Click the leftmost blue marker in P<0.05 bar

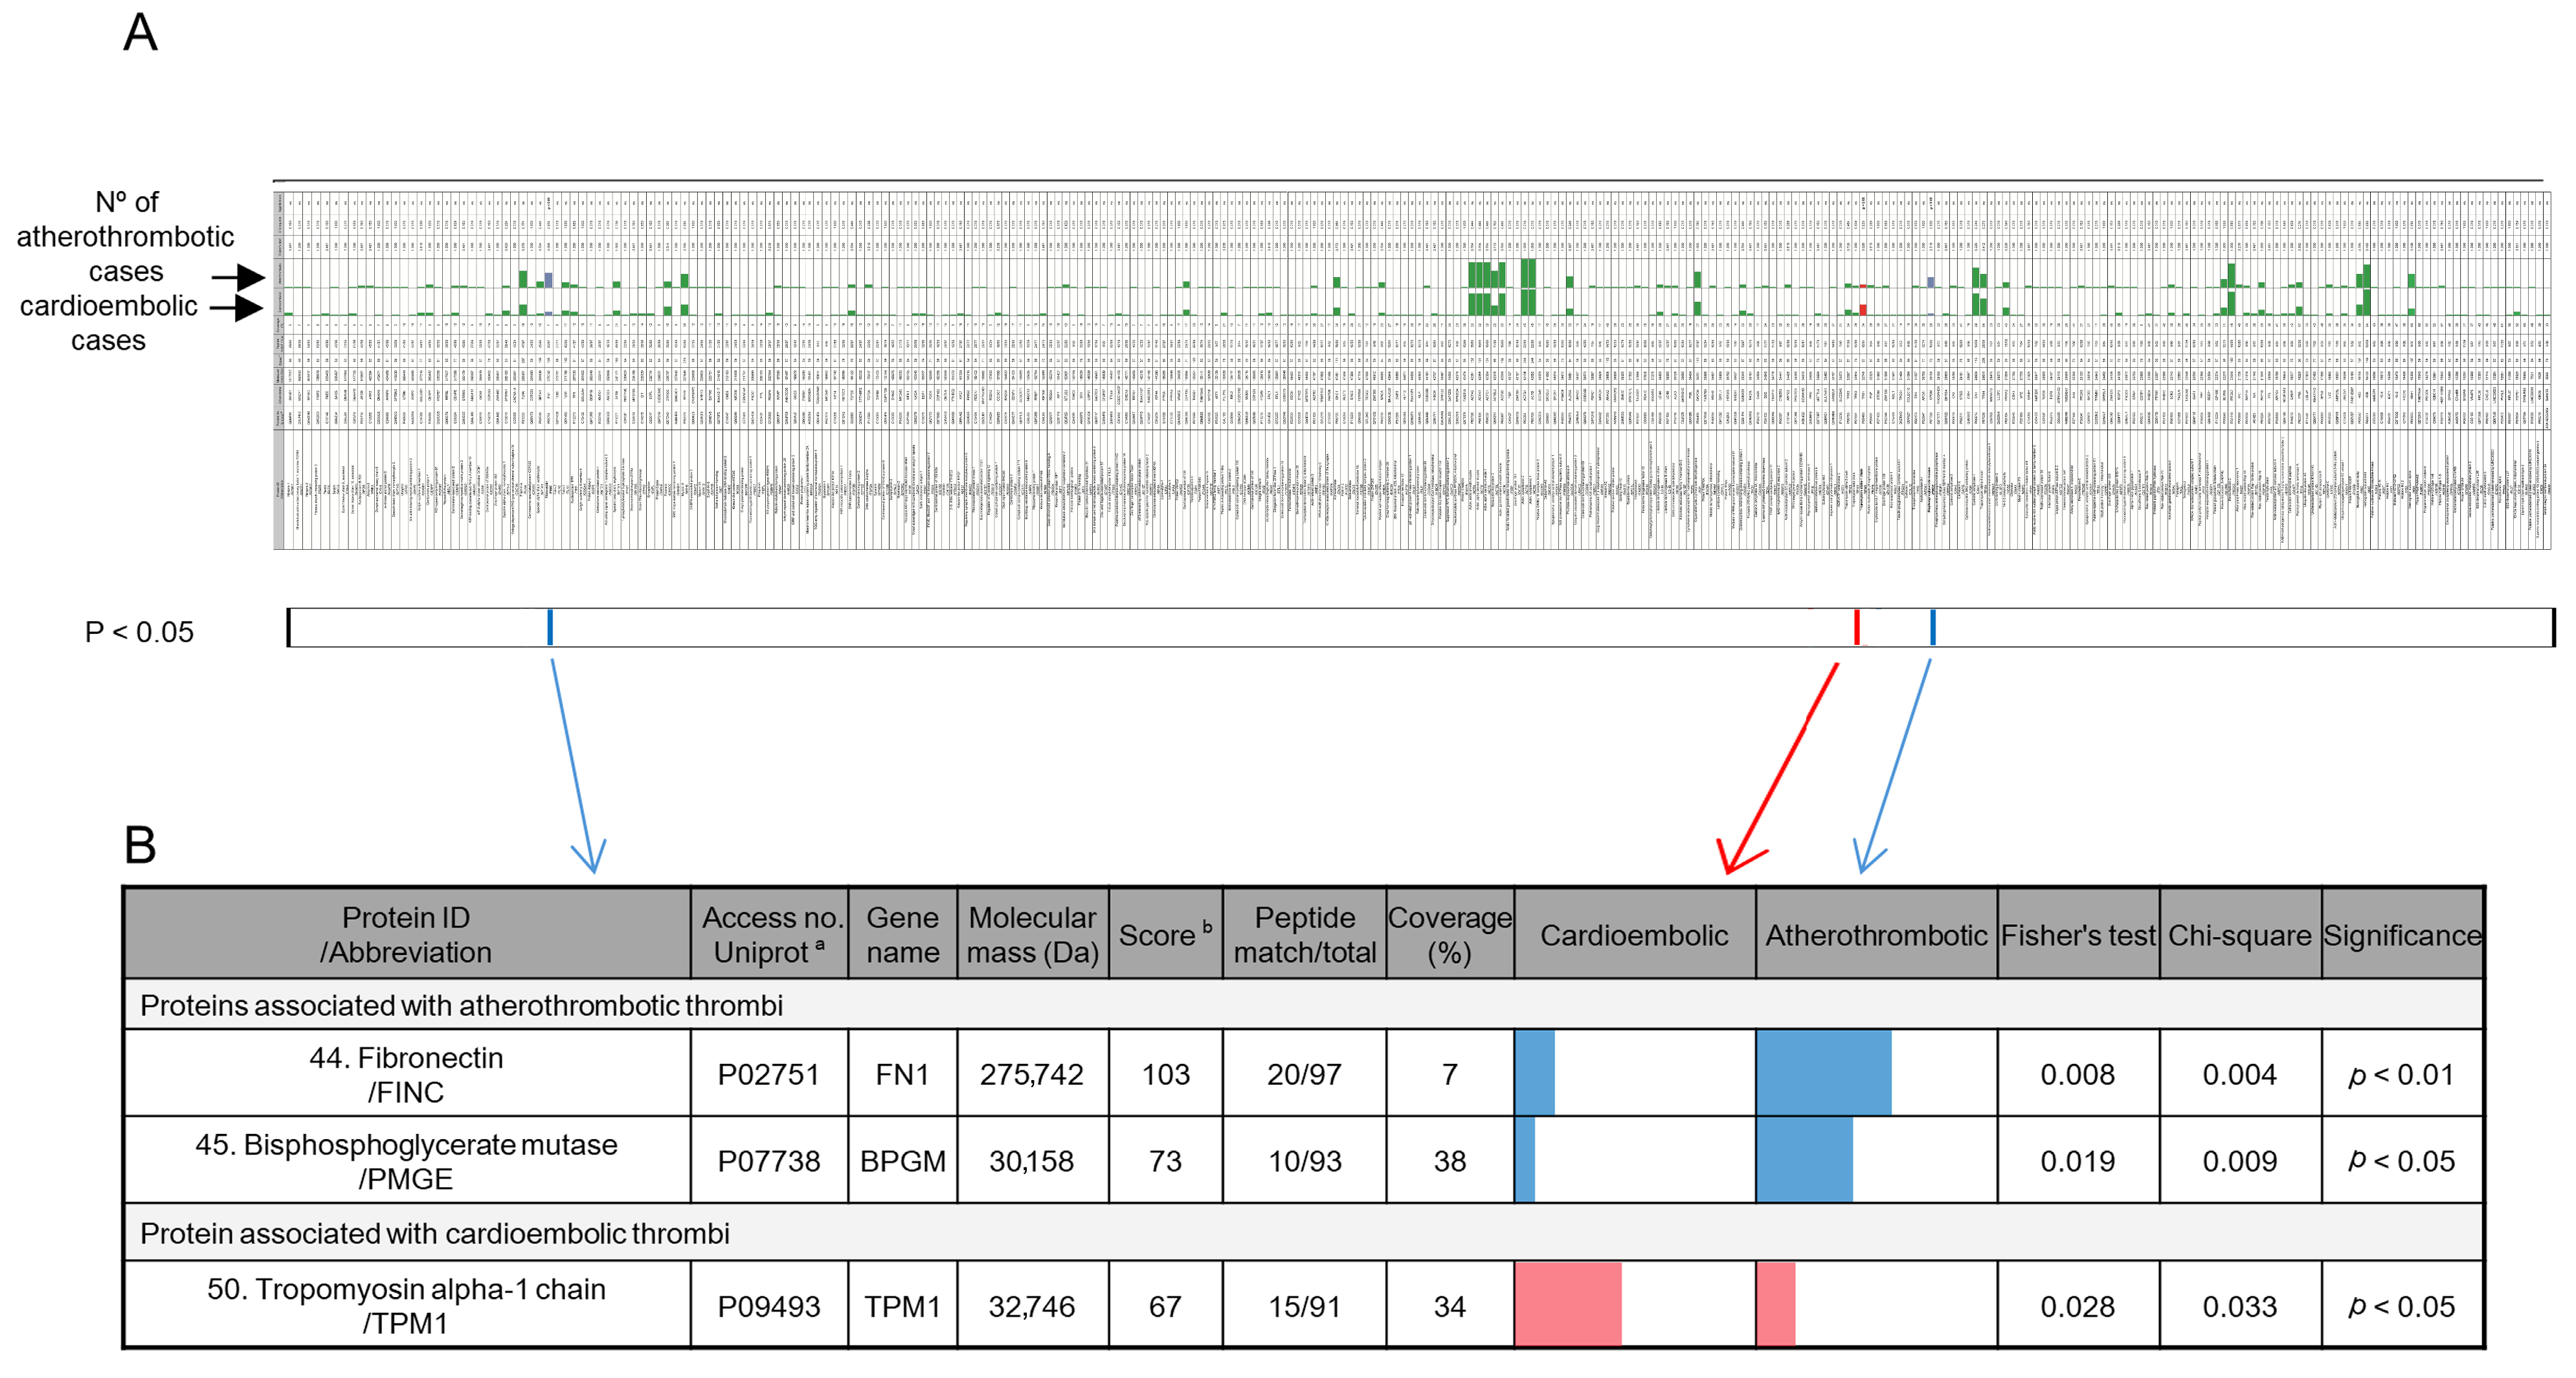[550, 627]
